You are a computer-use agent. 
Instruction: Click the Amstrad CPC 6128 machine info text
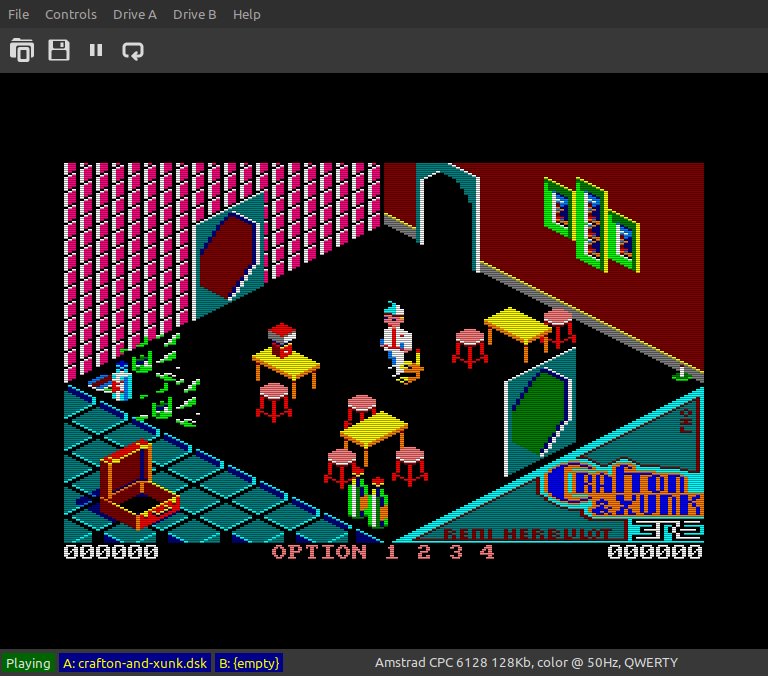coord(526,663)
